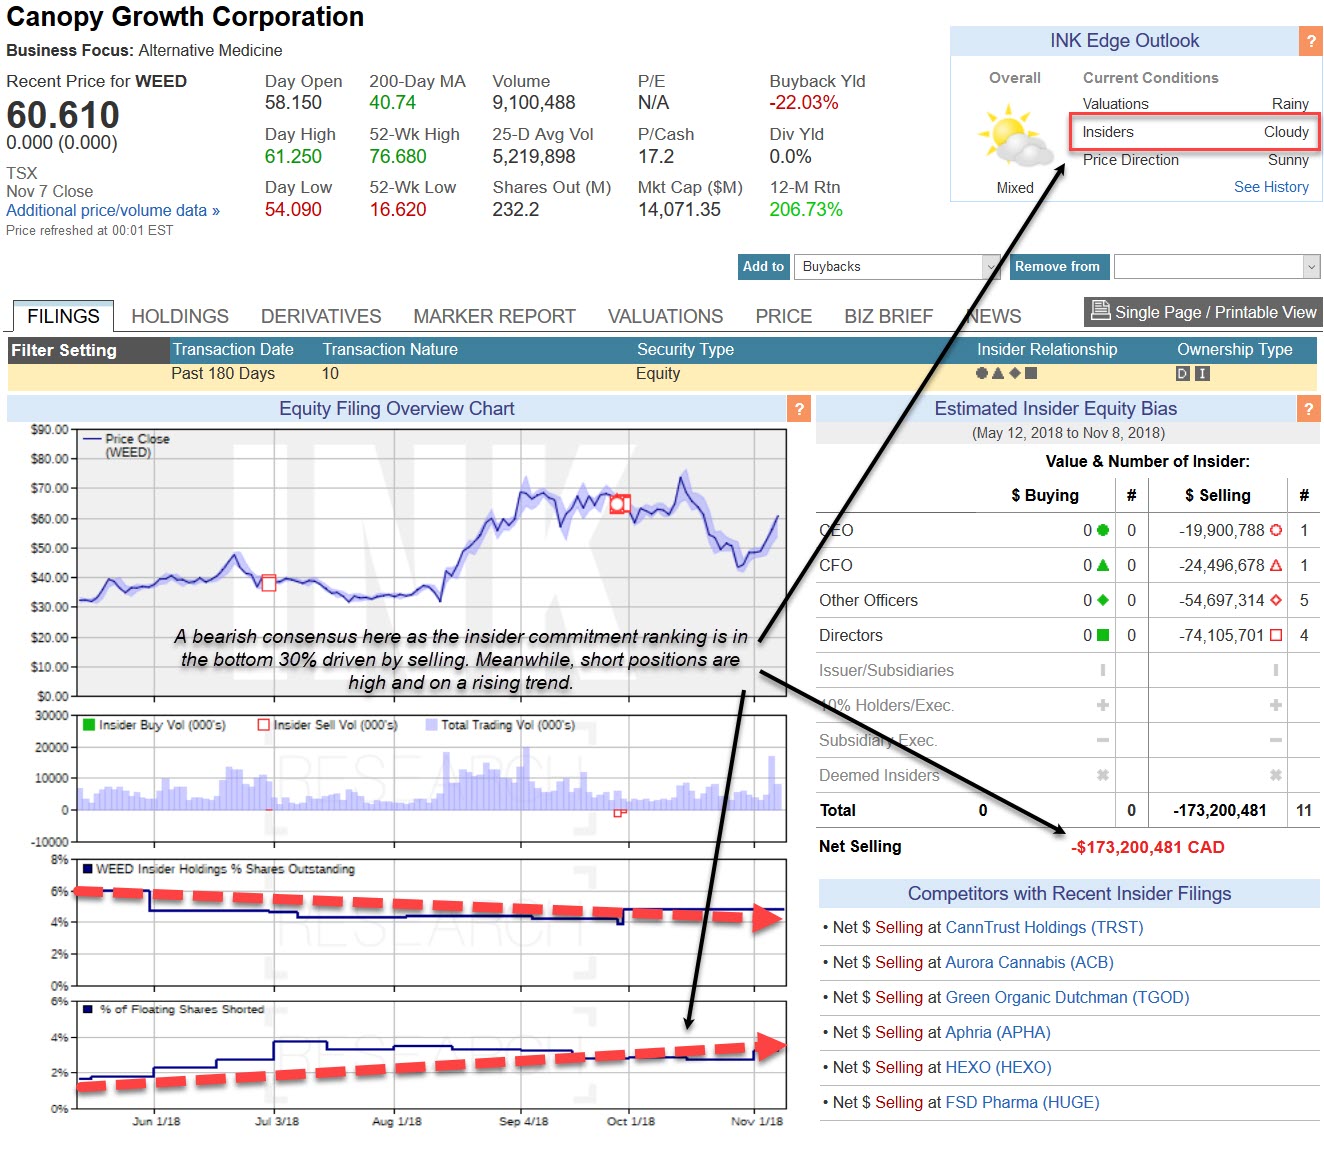The height and width of the screenshot is (1162, 1324).
Task: Open the PRICE tab
Action: [784, 316]
